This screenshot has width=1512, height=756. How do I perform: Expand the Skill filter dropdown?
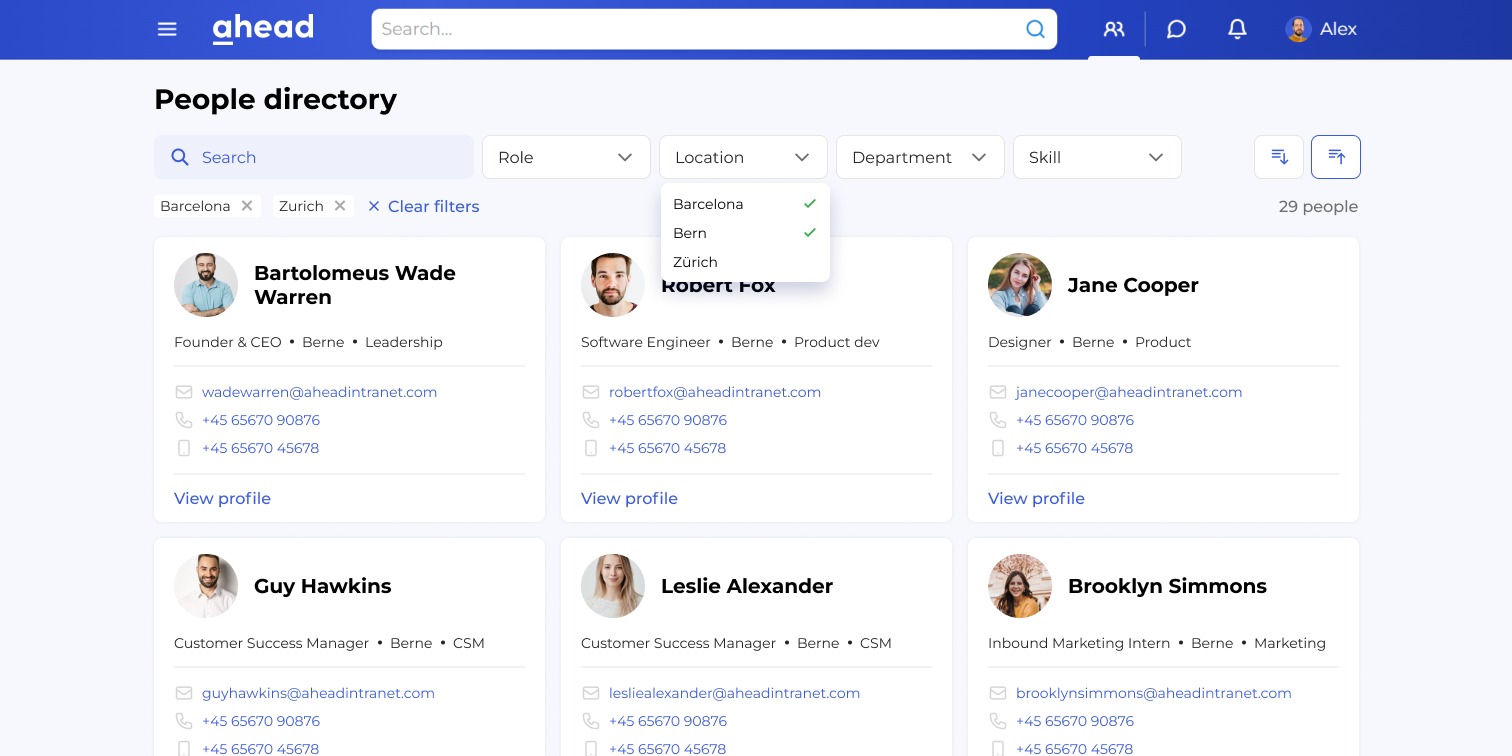[x=1097, y=157]
